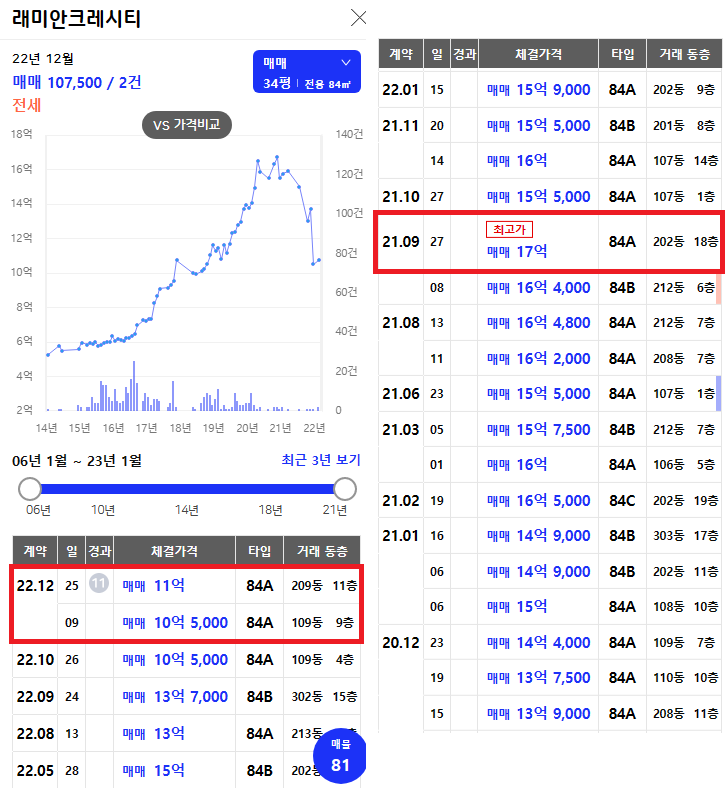Click the 타입 column header in right table

point(623,54)
